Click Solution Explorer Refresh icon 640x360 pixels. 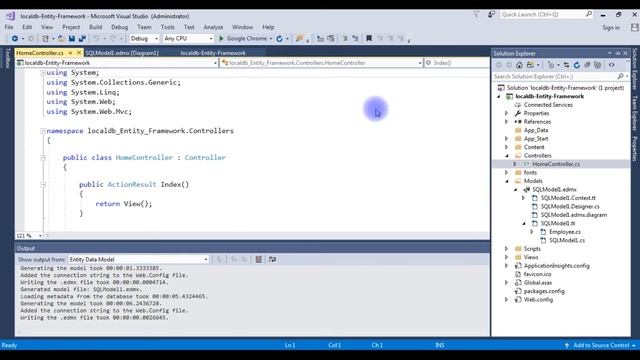[577, 65]
